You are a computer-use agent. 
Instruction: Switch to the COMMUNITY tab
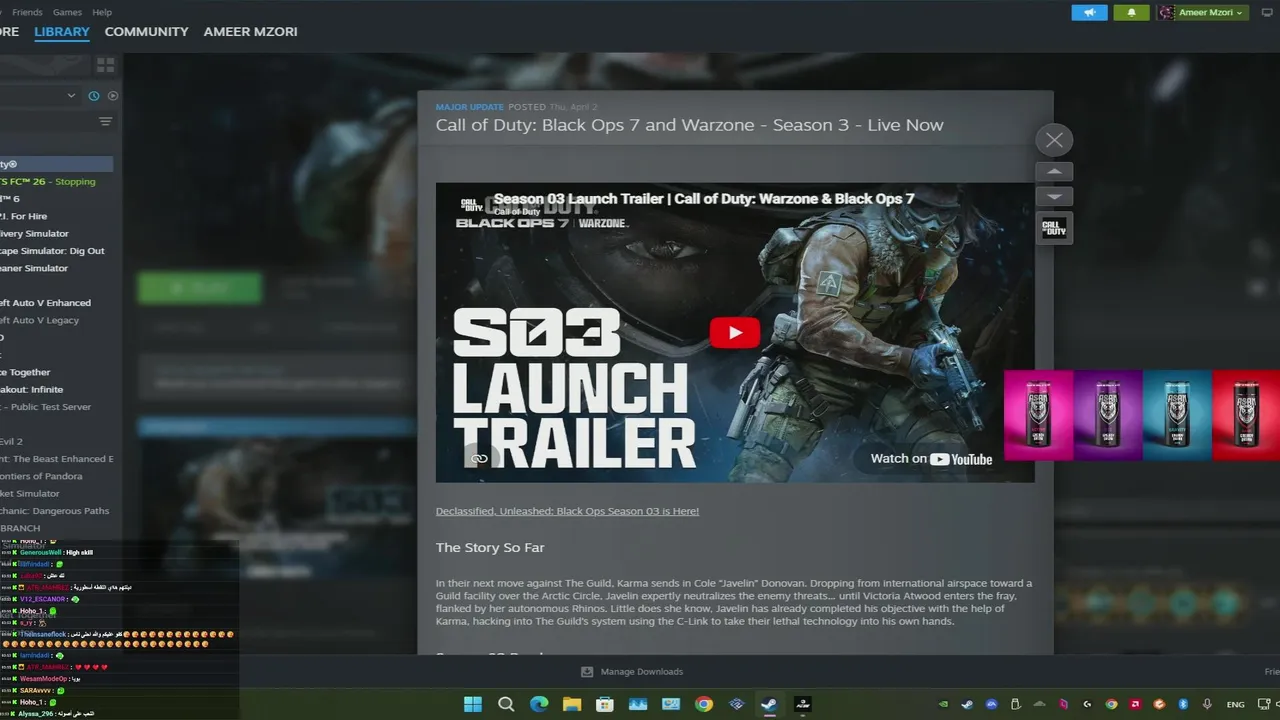(146, 32)
